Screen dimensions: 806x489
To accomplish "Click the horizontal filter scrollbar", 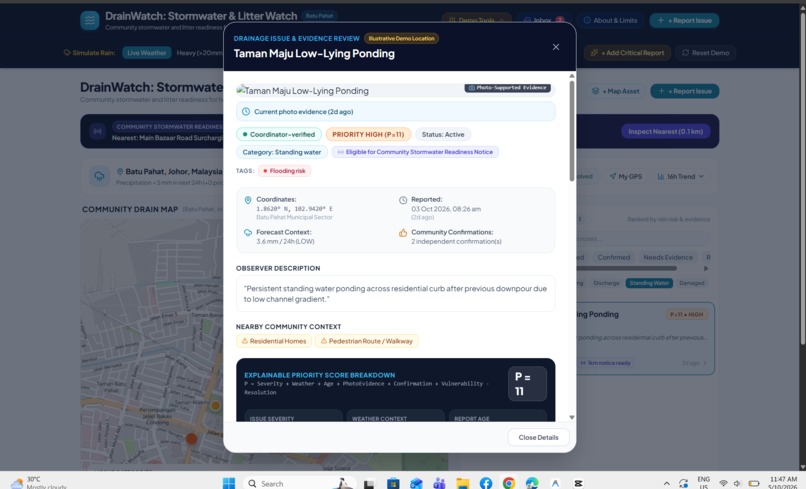I will 626,268.
